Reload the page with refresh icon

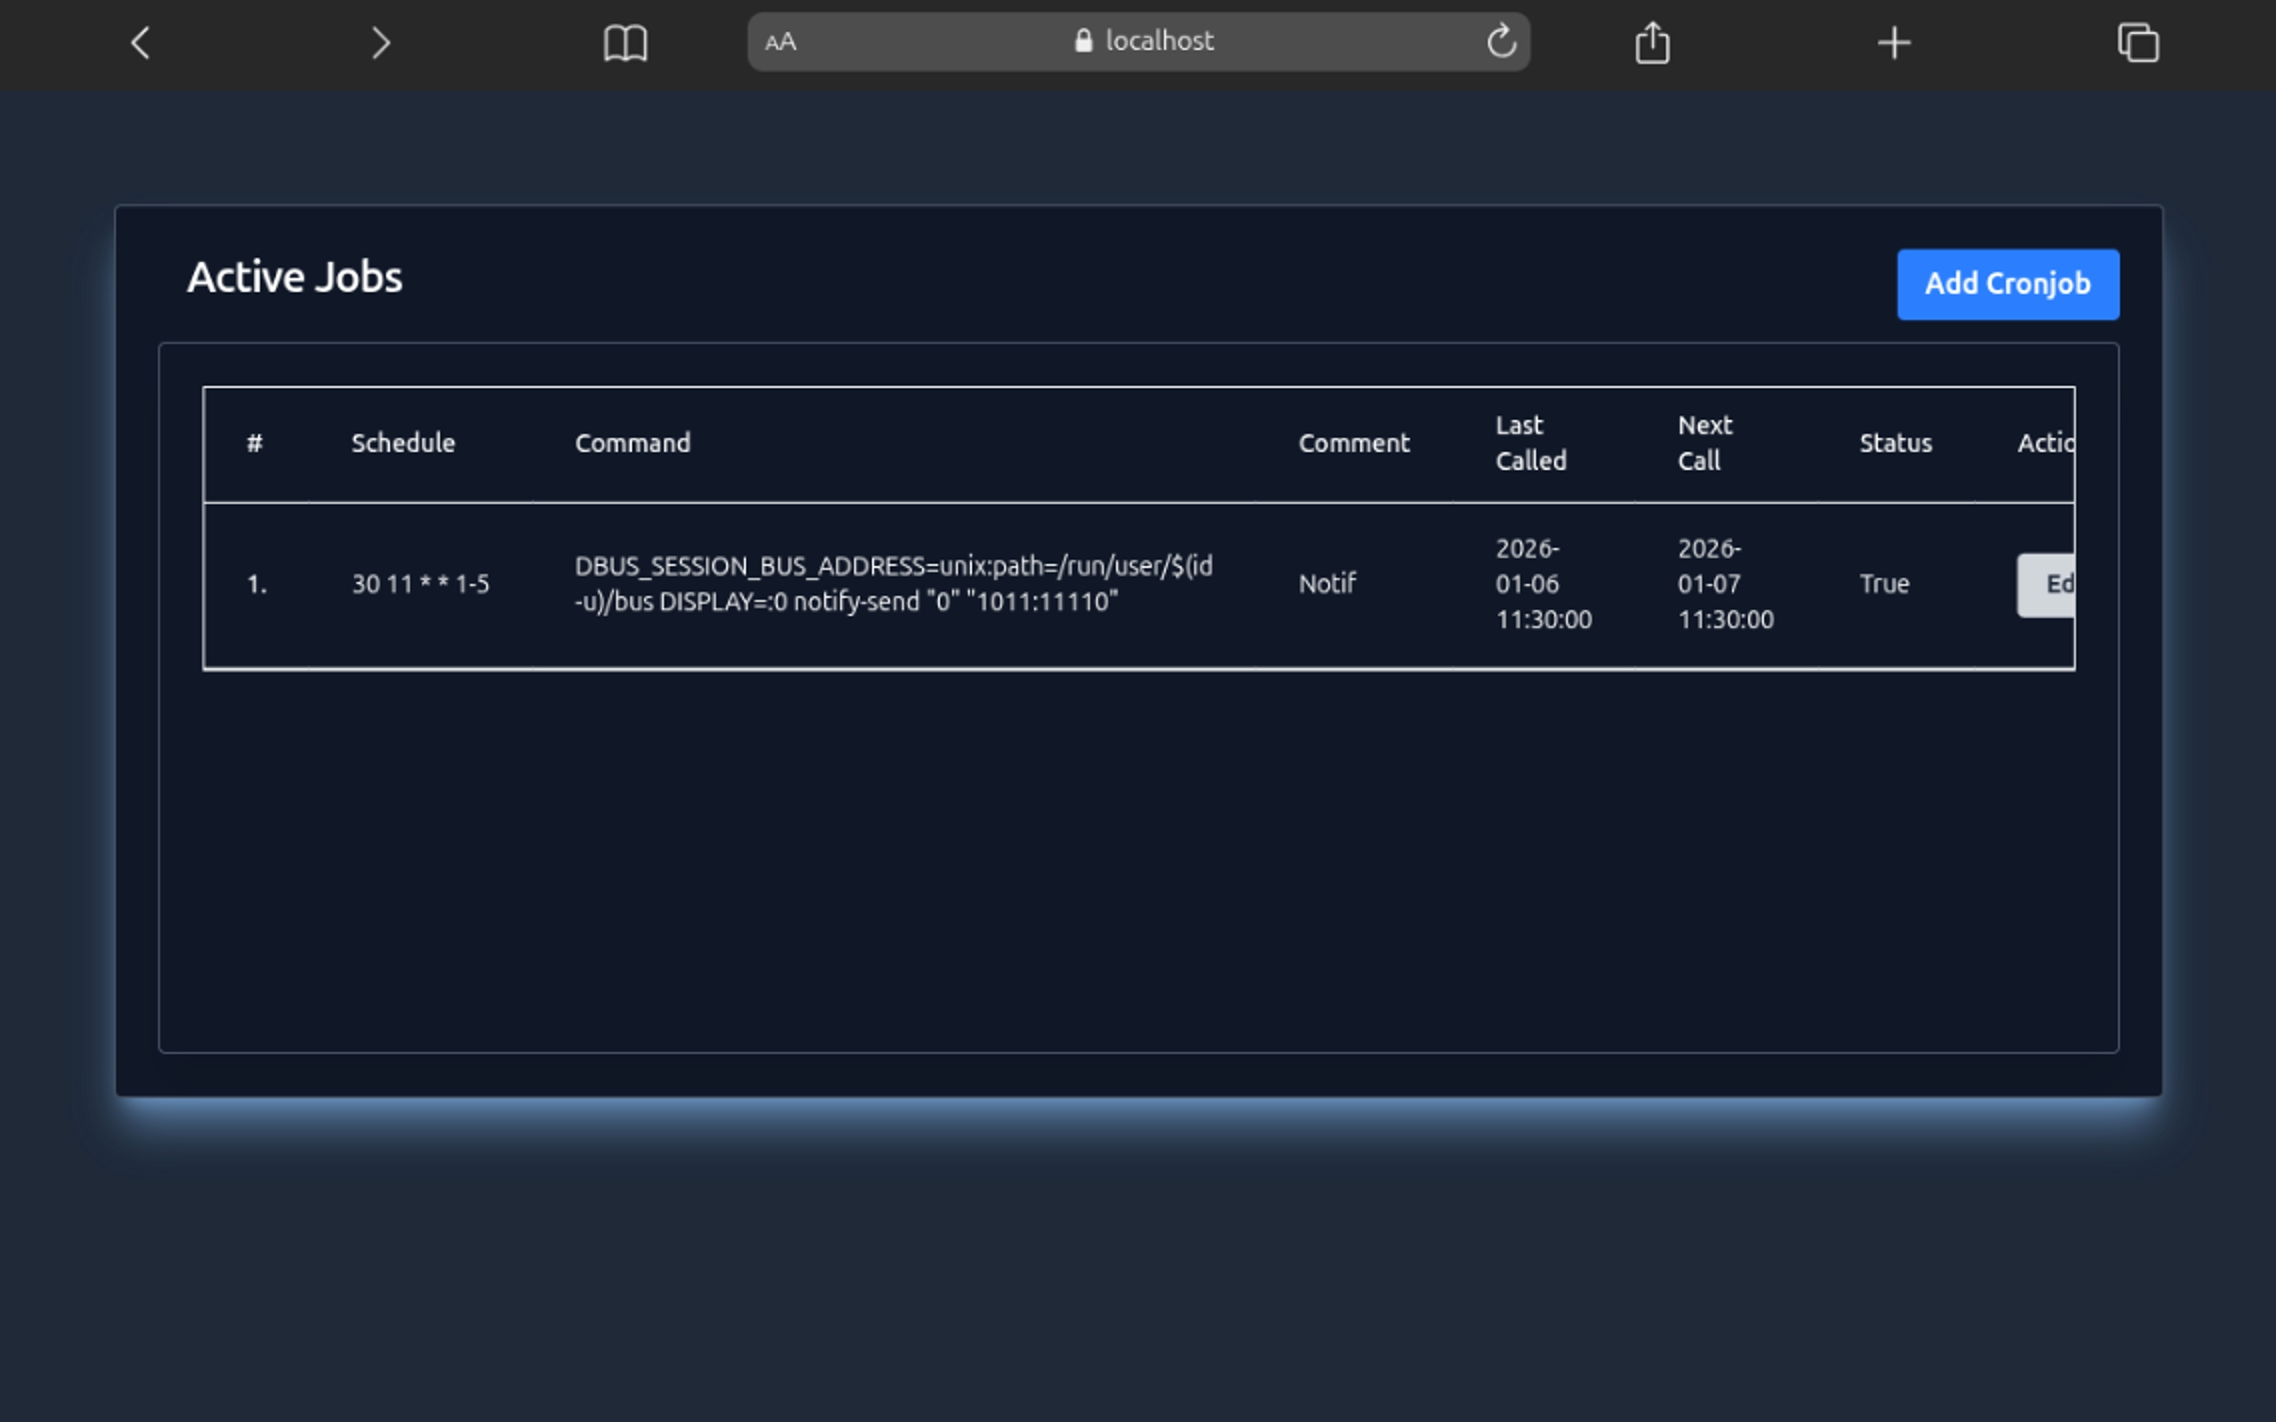tap(1501, 41)
